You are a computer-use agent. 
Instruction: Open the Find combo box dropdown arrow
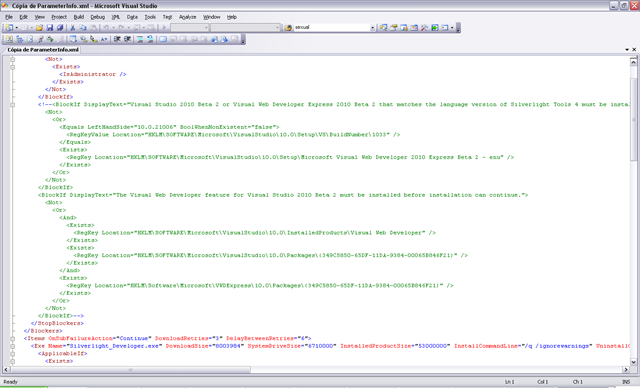(372, 27)
